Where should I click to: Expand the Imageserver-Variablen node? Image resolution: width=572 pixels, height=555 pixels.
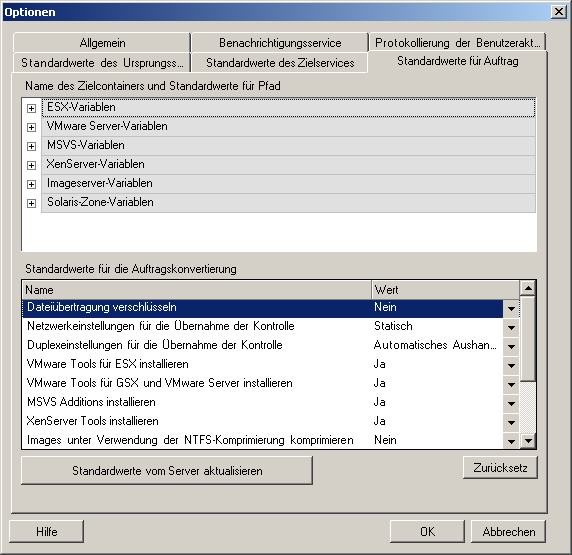pos(31,184)
